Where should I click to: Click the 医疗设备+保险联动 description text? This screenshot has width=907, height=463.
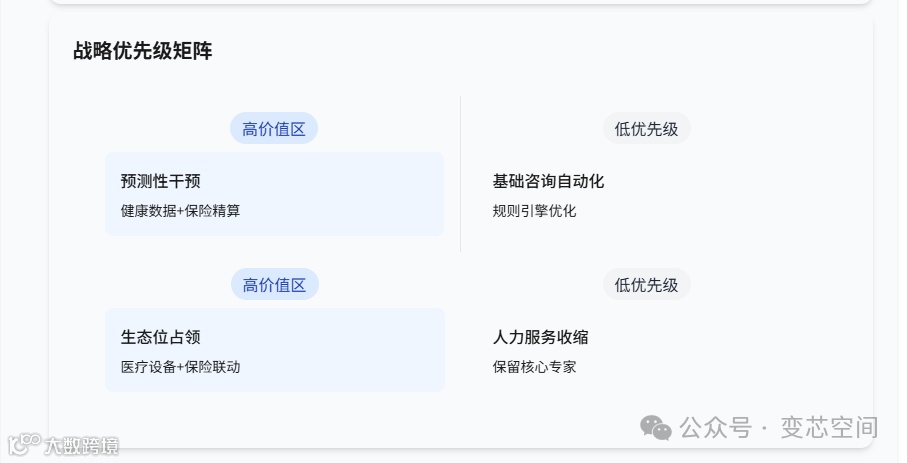(x=180, y=367)
